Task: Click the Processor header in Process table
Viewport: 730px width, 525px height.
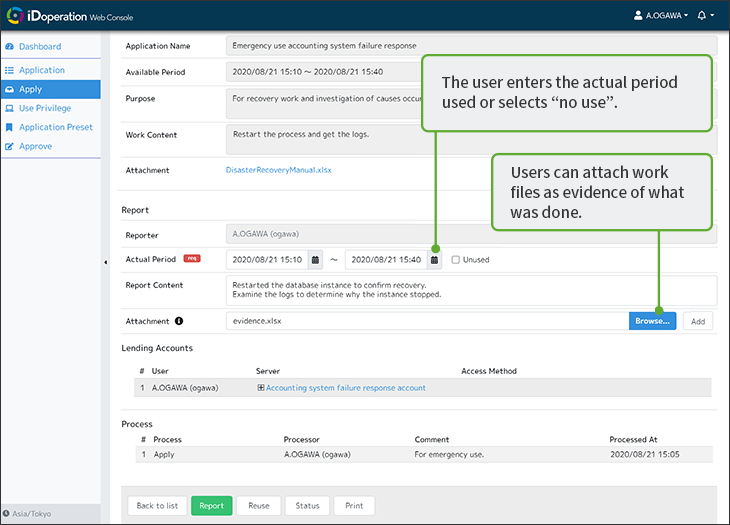Action: [x=301, y=440]
